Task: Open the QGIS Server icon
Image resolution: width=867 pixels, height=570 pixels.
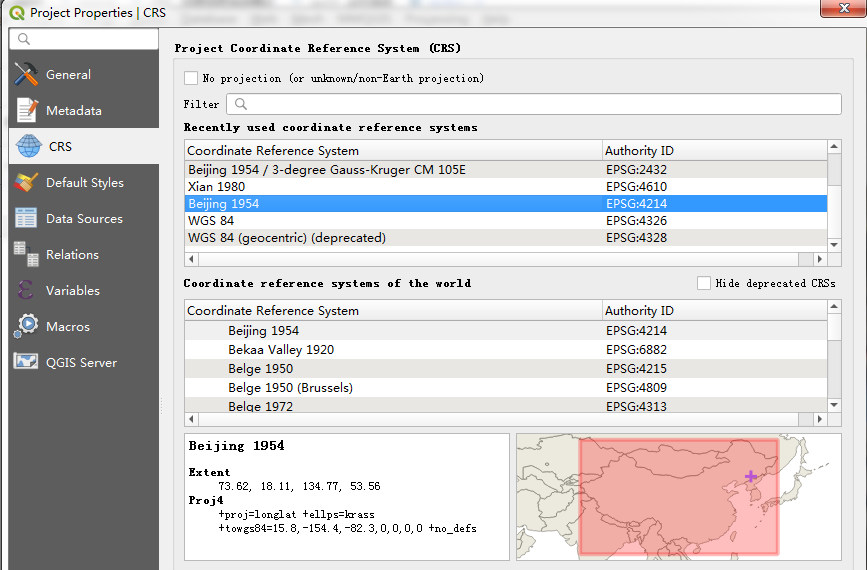Action: click(x=26, y=362)
